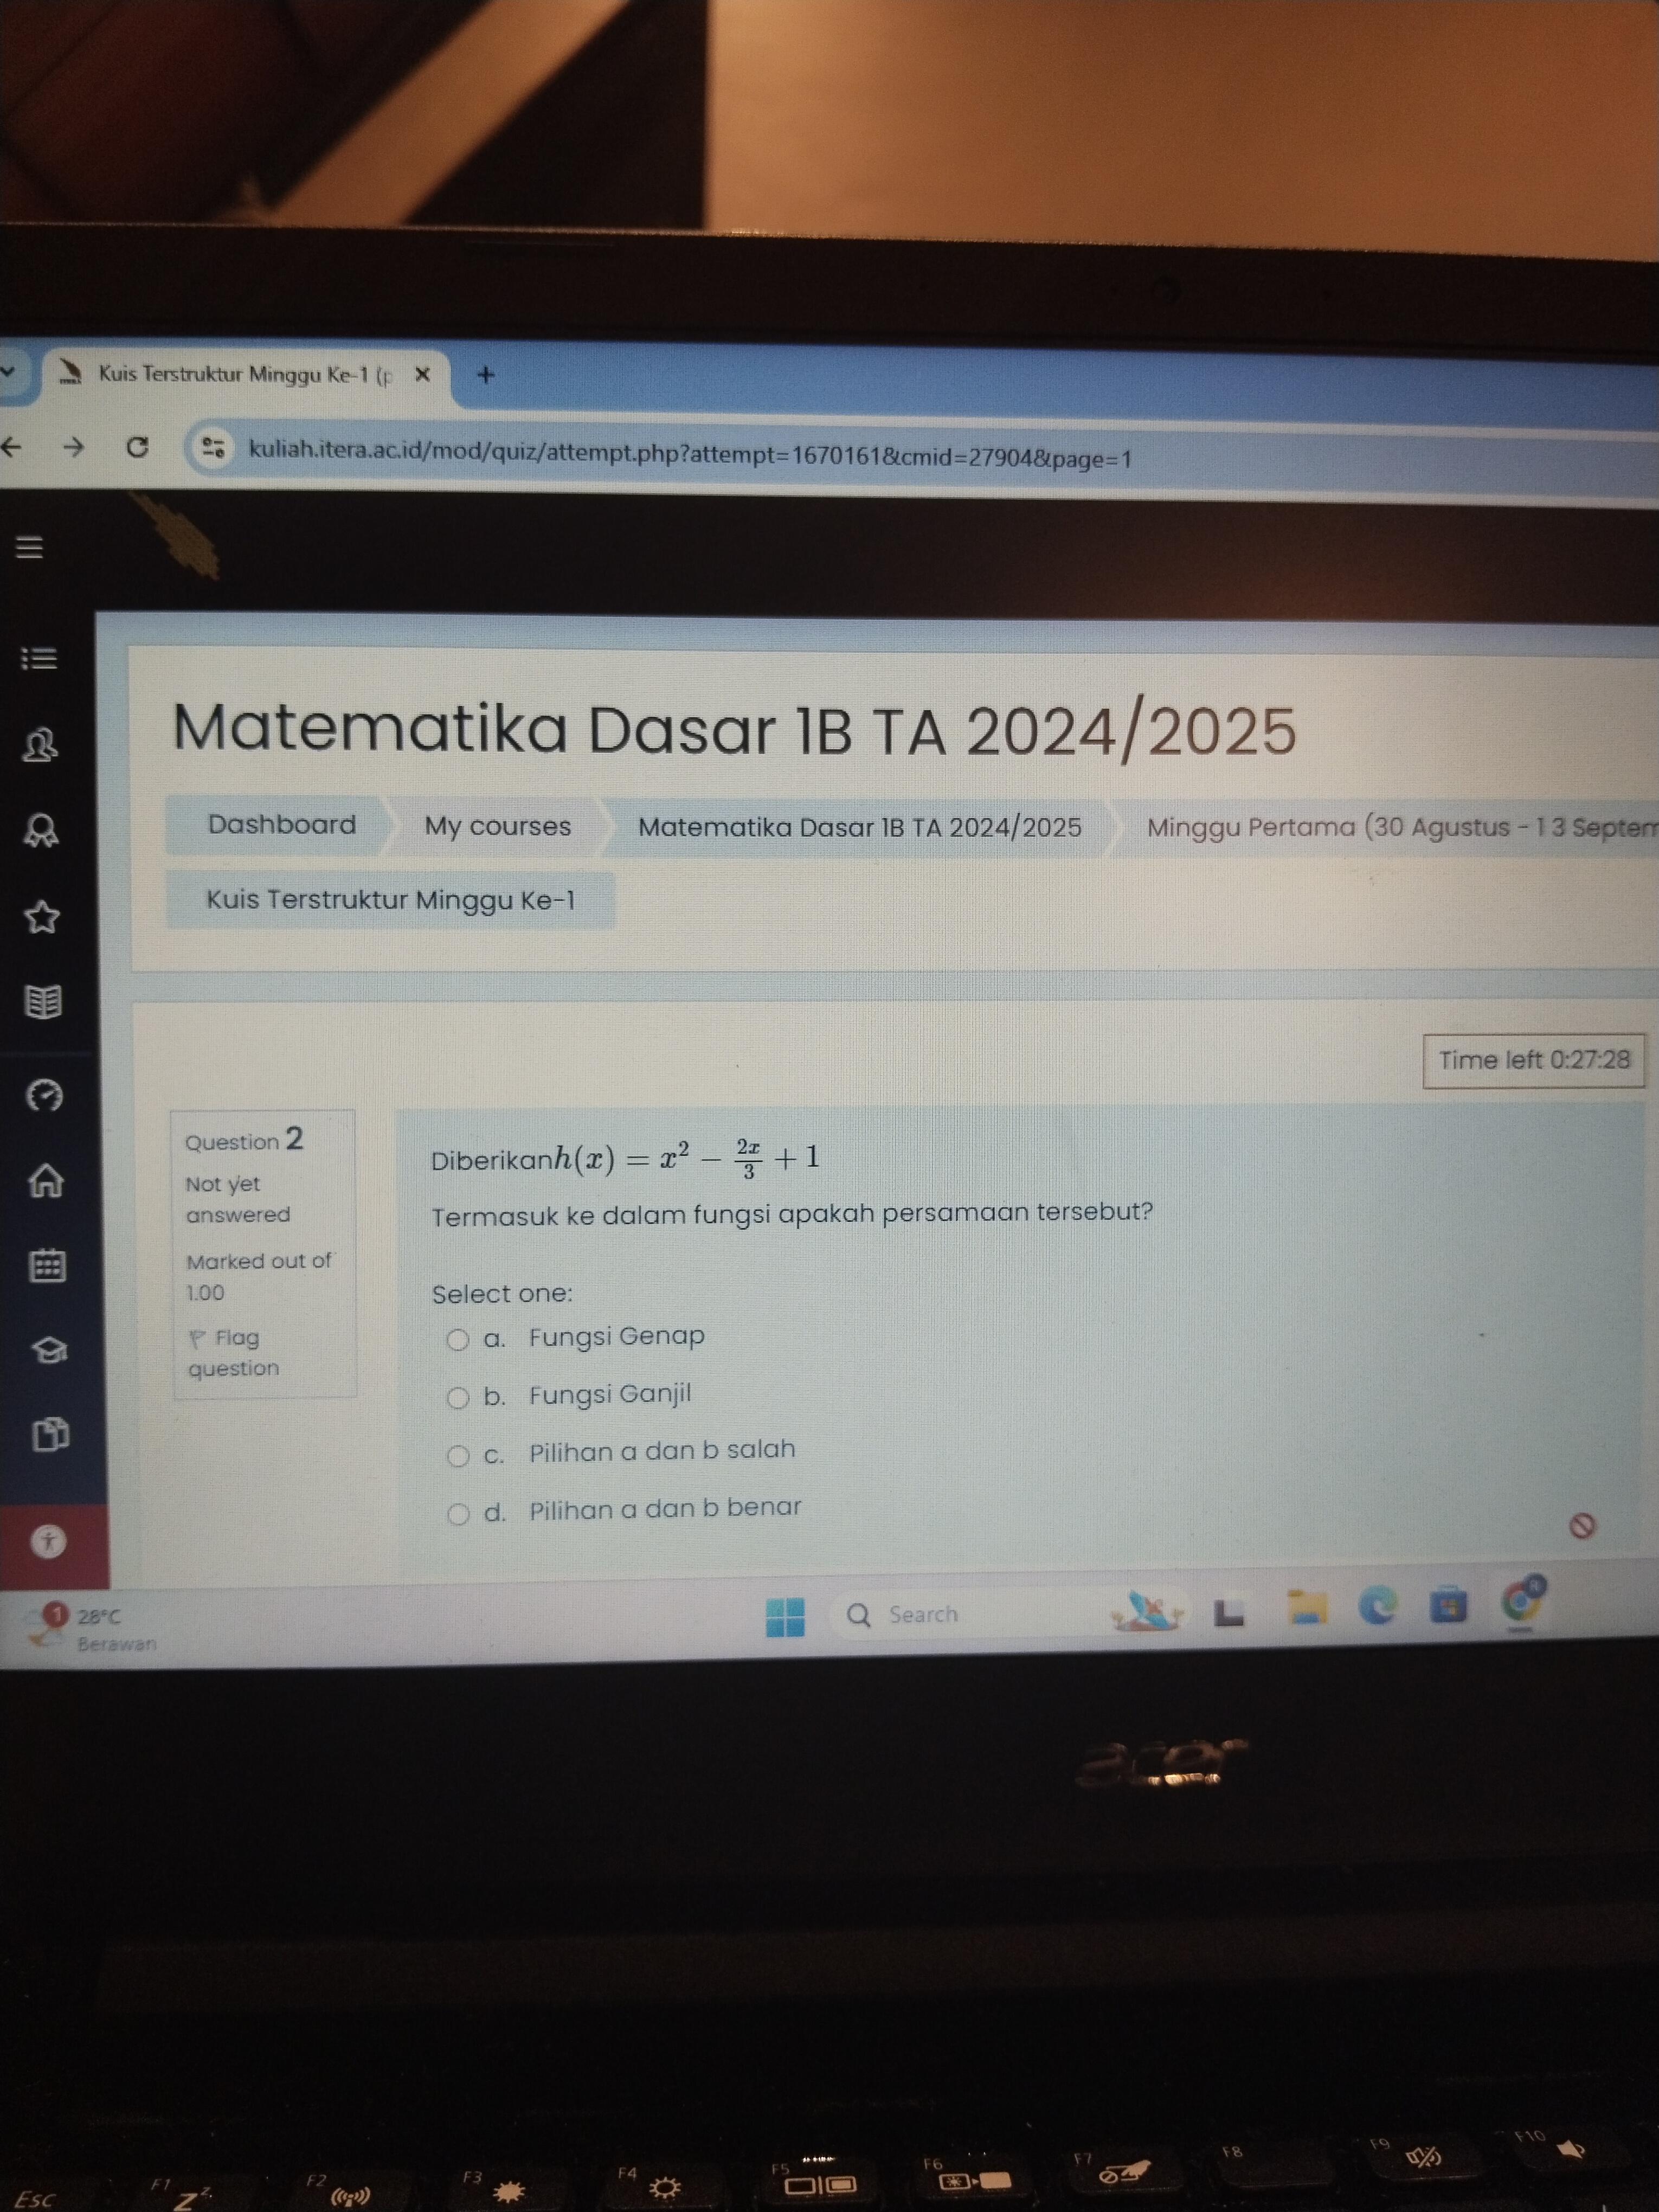Open the dashboard gauge sidebar icon
Viewport: 1659px width, 2212px height.
click(44, 1096)
